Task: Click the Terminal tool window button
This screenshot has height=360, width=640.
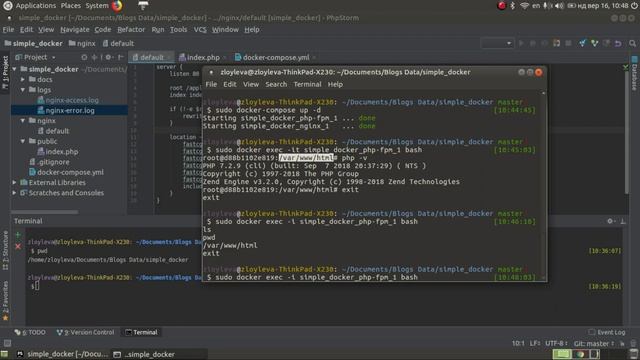Action: click(x=141, y=332)
